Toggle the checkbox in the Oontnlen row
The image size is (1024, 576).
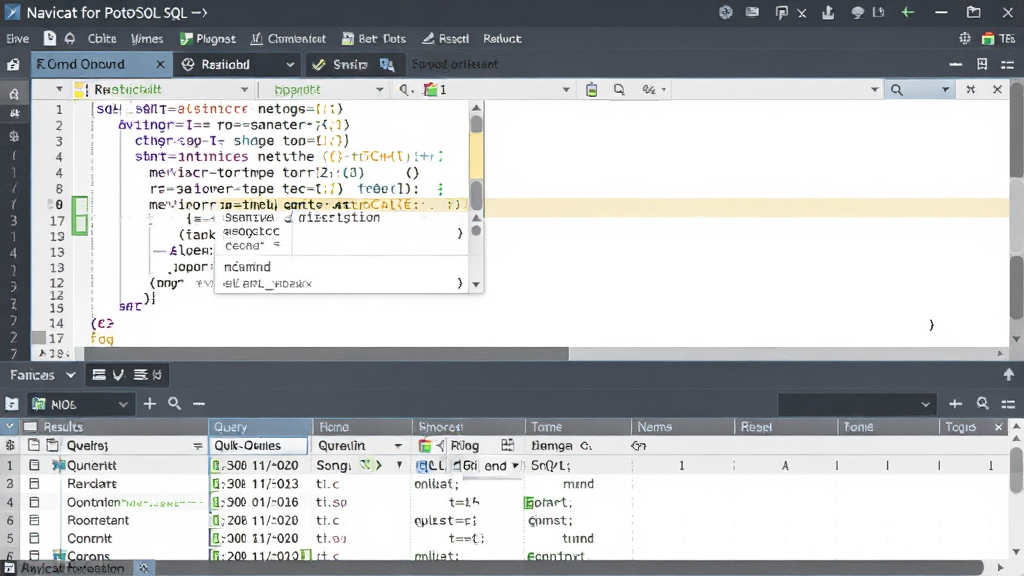pyautogui.click(x=34, y=502)
